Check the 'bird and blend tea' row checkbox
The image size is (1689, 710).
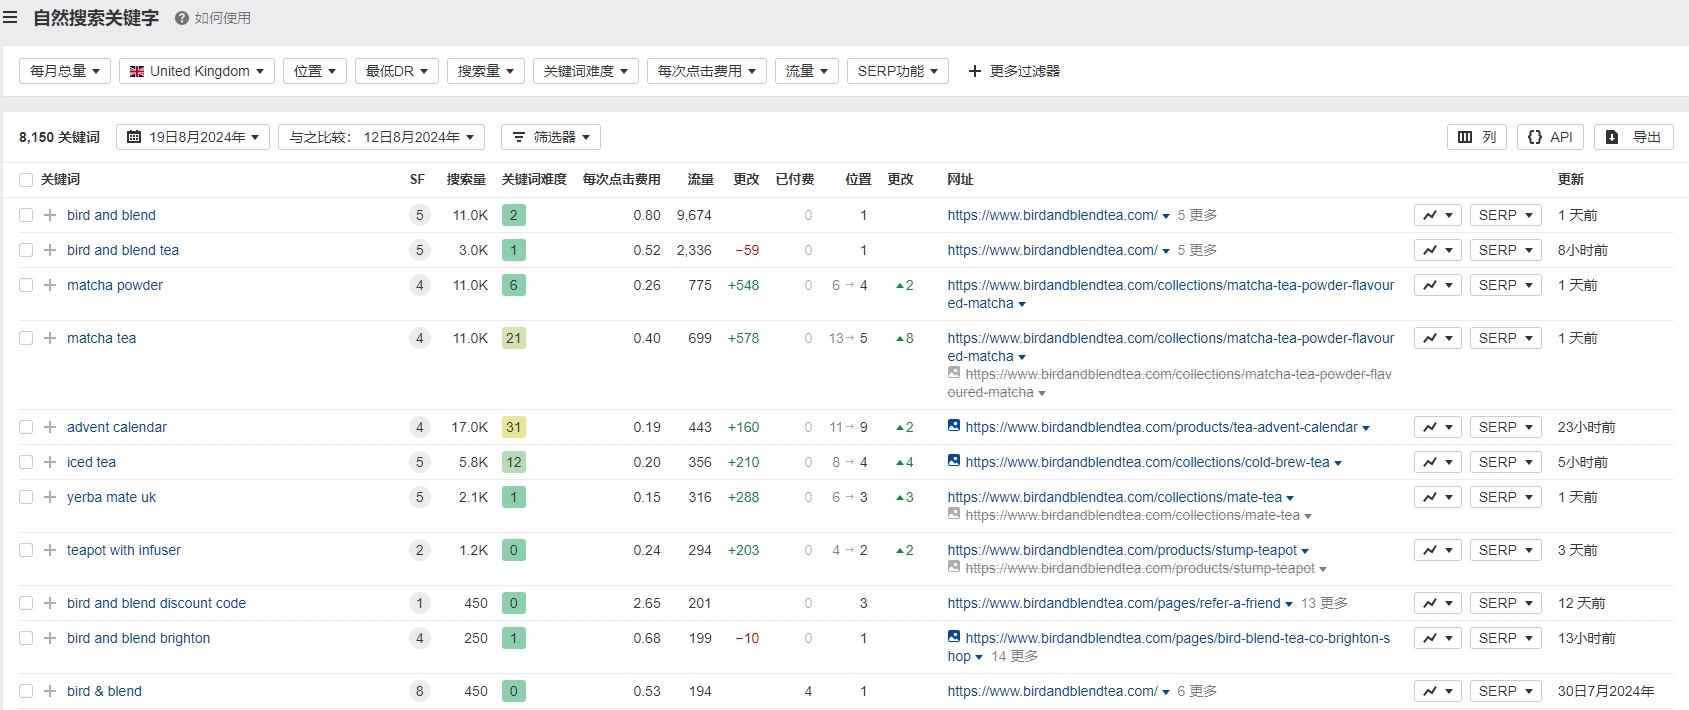26,250
